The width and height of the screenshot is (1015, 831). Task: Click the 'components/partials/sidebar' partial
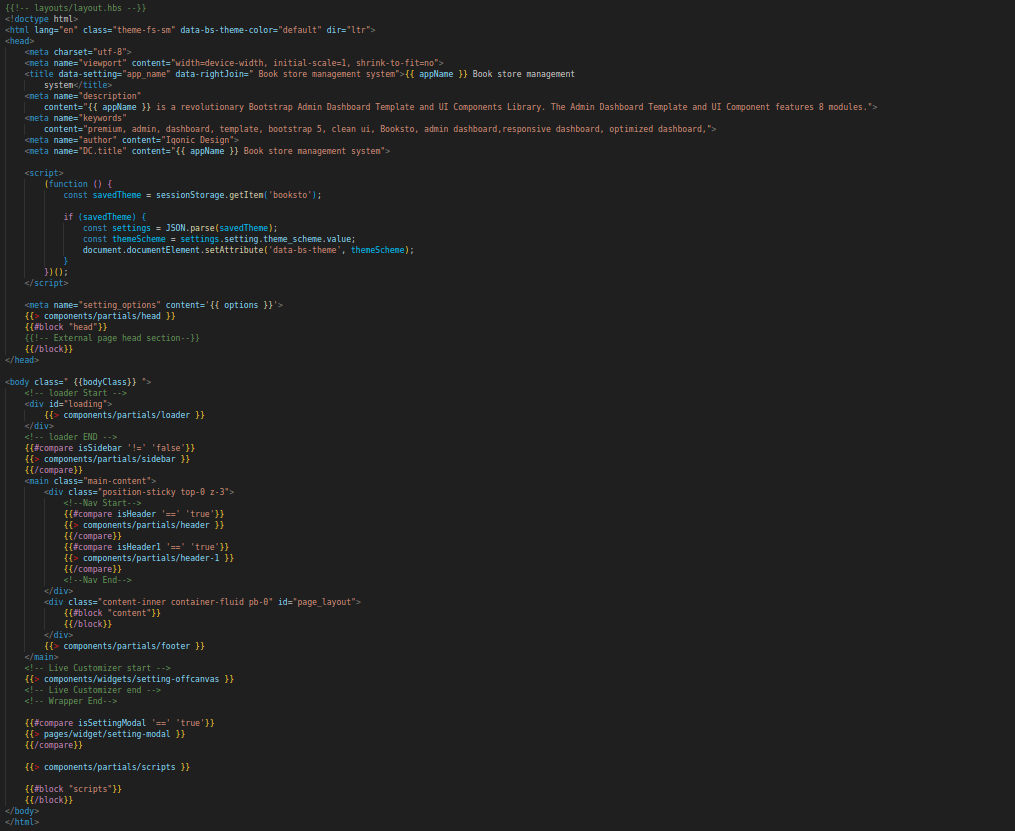pyautogui.click(x=107, y=459)
